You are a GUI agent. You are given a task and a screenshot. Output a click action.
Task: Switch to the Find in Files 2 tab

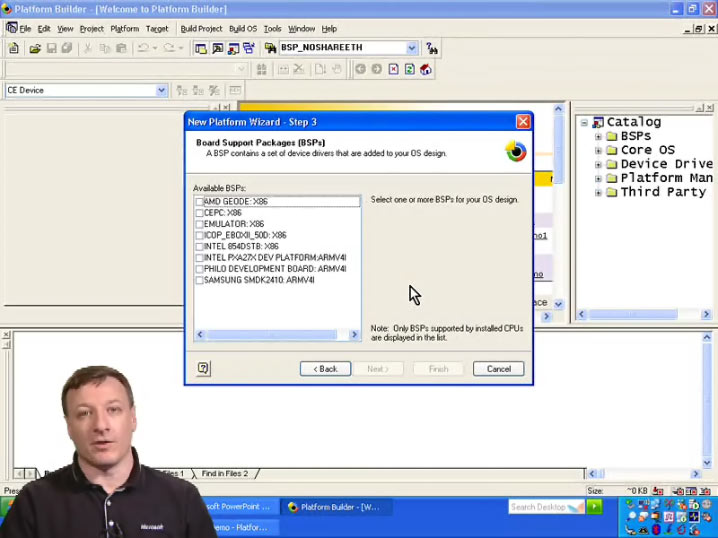[x=224, y=473]
